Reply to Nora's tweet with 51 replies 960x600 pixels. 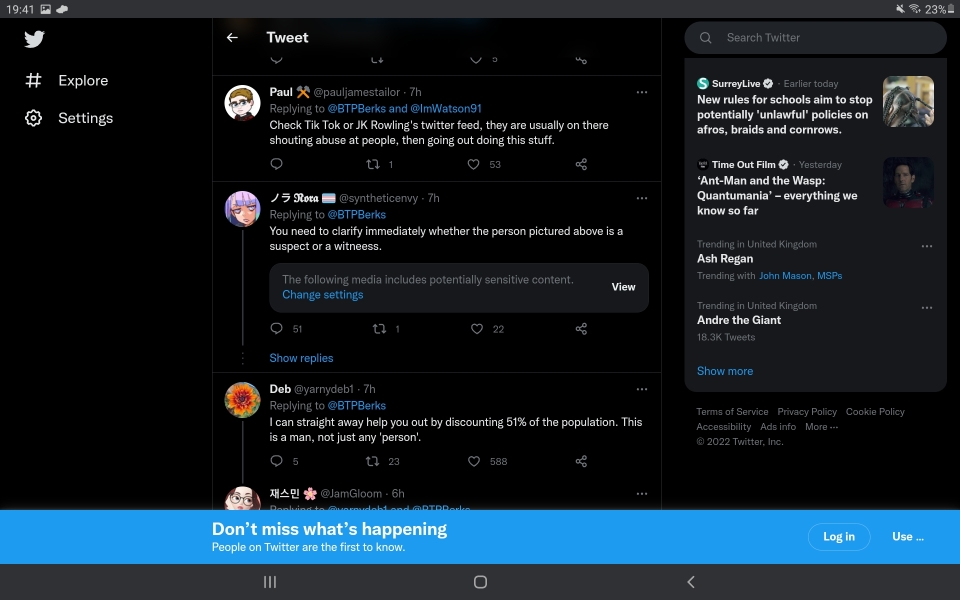tap(276, 329)
